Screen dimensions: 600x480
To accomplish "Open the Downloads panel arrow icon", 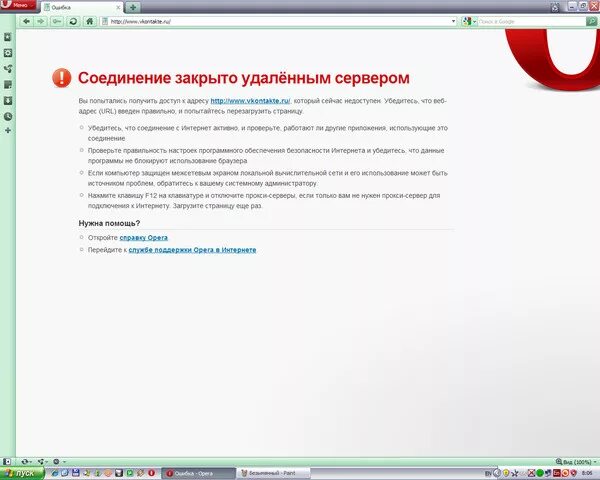I will click(8, 101).
